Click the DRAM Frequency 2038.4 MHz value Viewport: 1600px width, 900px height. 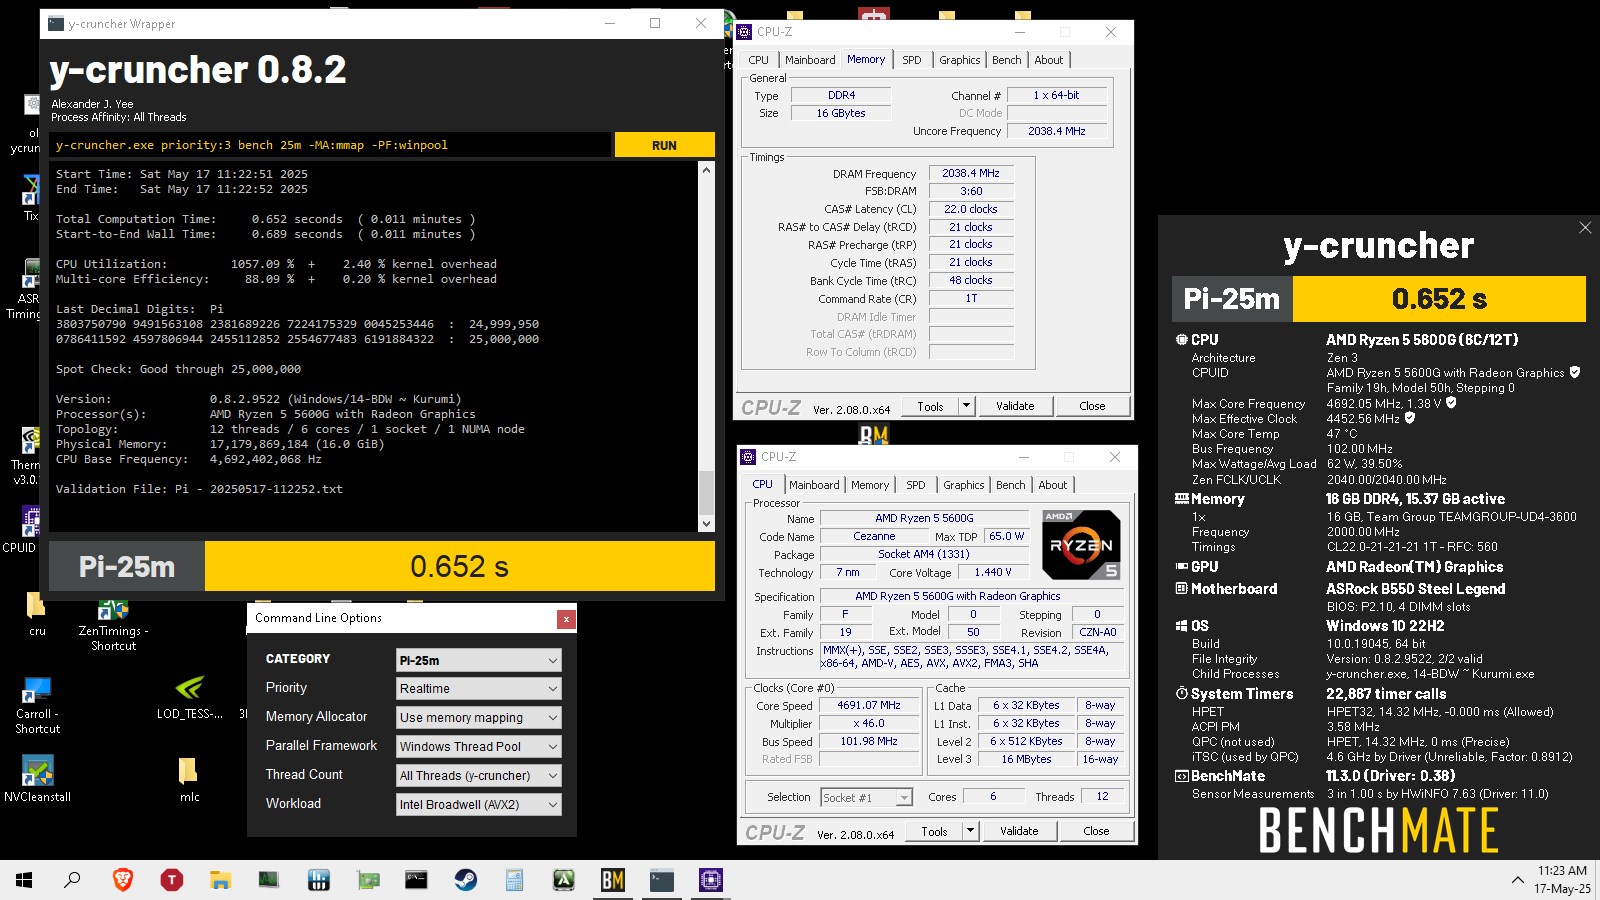coord(971,173)
